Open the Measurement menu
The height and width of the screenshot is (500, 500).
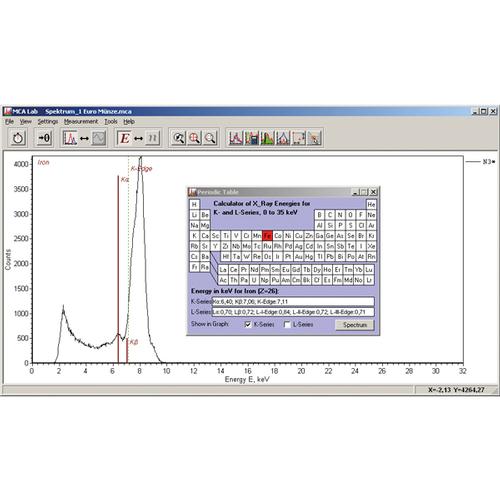tap(81, 122)
